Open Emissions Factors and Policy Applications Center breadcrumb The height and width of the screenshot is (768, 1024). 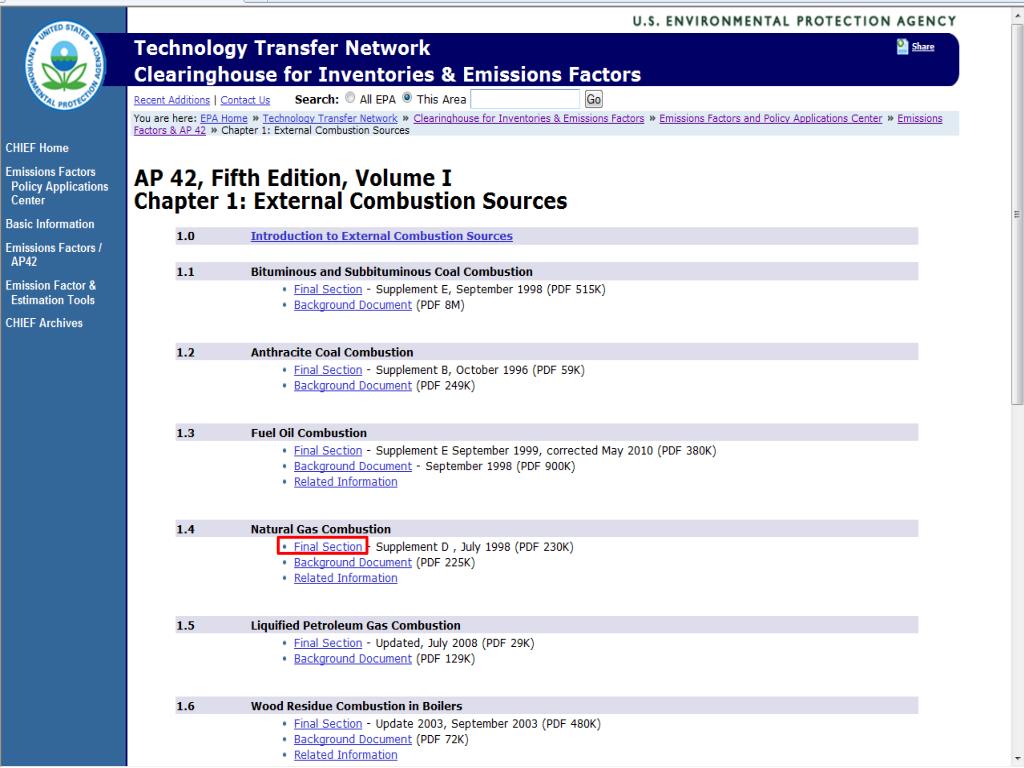pyautogui.click(x=771, y=118)
